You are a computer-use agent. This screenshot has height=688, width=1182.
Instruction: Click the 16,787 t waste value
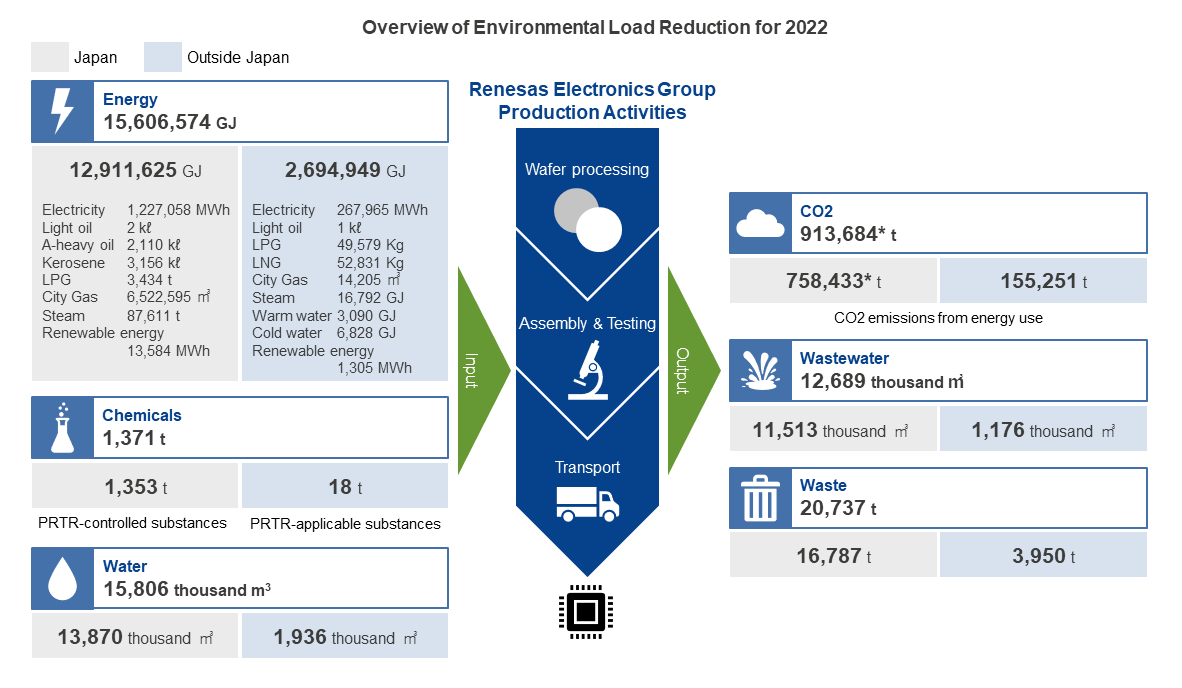point(834,556)
